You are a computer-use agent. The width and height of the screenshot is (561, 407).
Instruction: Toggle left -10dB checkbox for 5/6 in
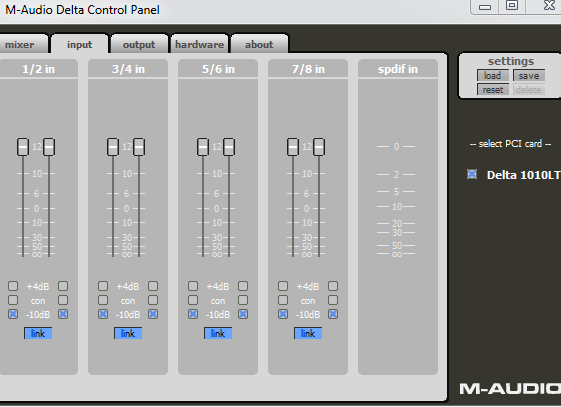[x=193, y=314]
